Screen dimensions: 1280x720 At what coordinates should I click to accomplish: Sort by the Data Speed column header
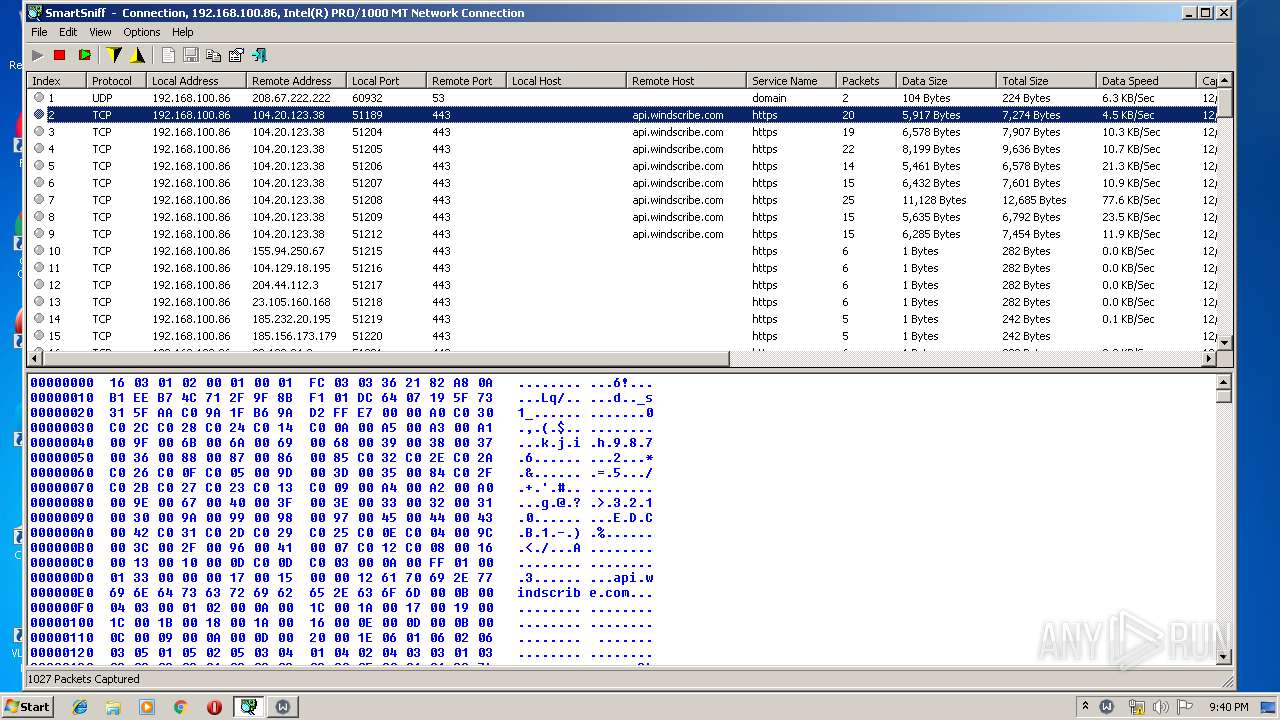click(1146, 81)
